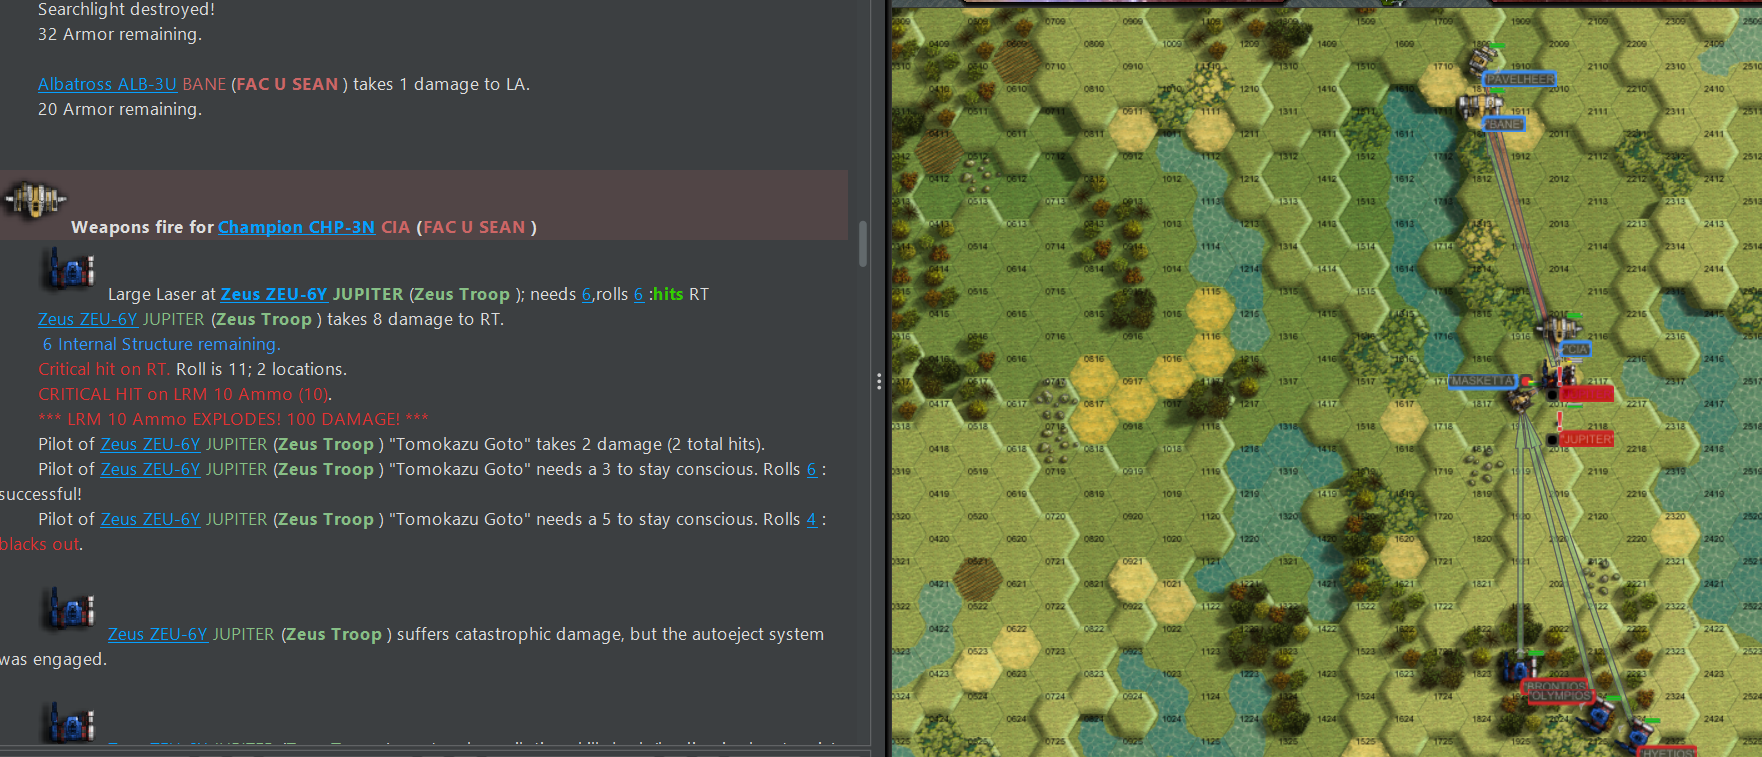1762x757 pixels.
Task: Click the MASKETTA unit label on the map
Action: 1482,381
